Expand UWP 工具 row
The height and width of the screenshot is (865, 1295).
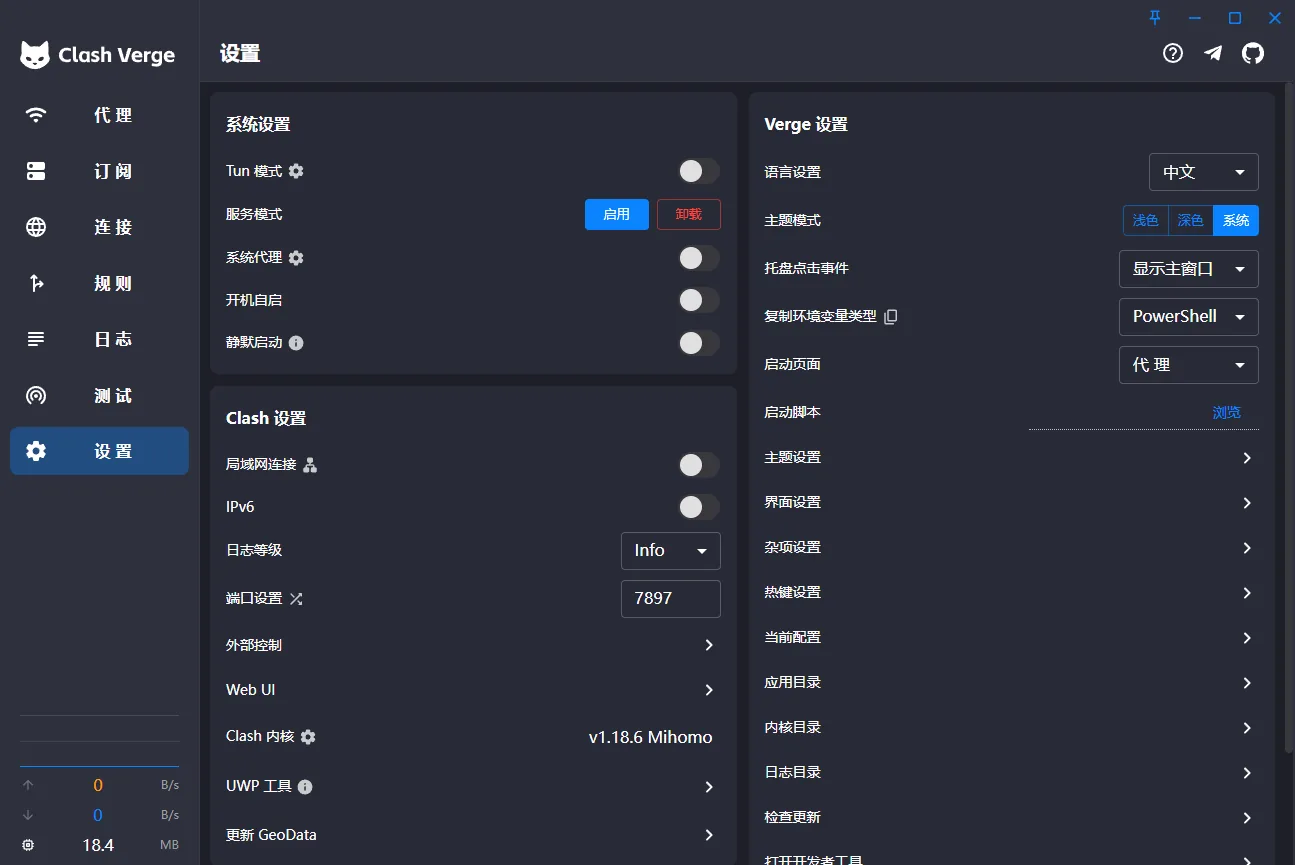pos(473,787)
